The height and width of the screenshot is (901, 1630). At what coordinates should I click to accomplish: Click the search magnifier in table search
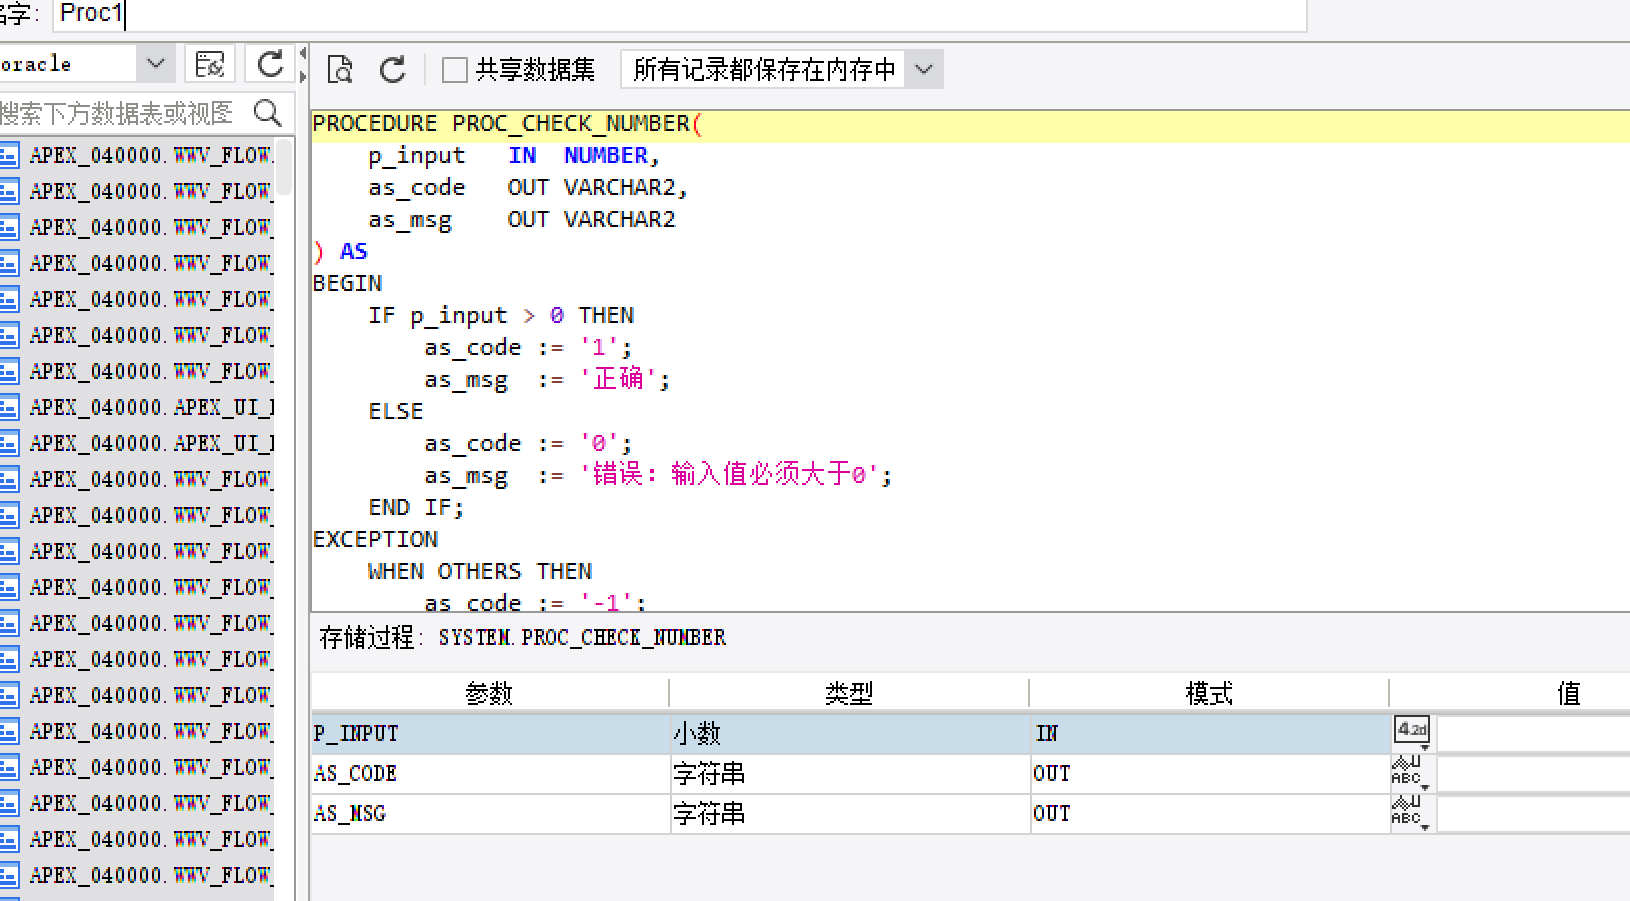pyautogui.click(x=267, y=113)
